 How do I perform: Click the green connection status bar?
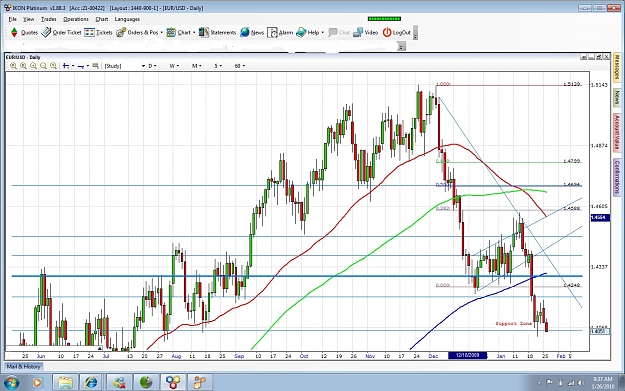384,19
